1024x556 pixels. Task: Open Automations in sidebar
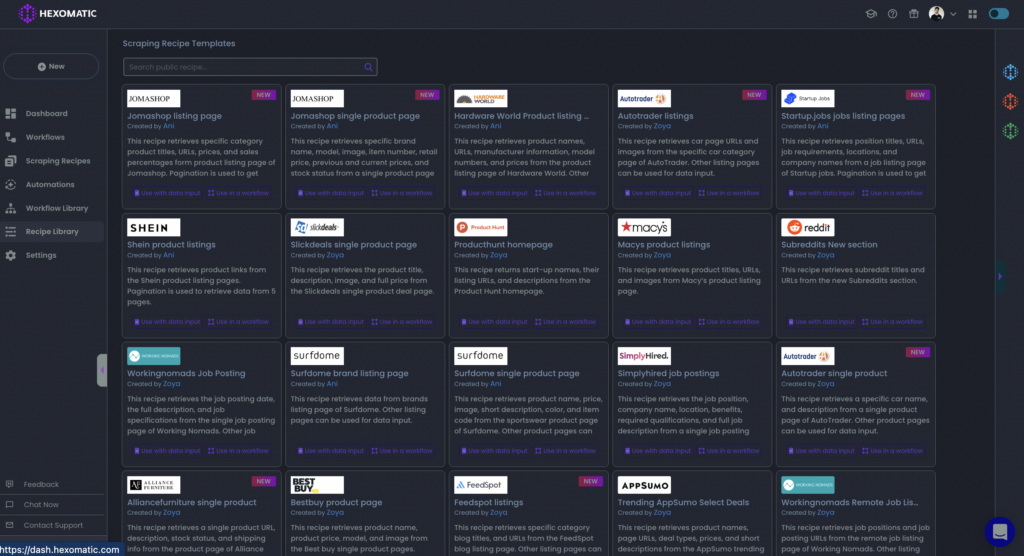pos(50,184)
